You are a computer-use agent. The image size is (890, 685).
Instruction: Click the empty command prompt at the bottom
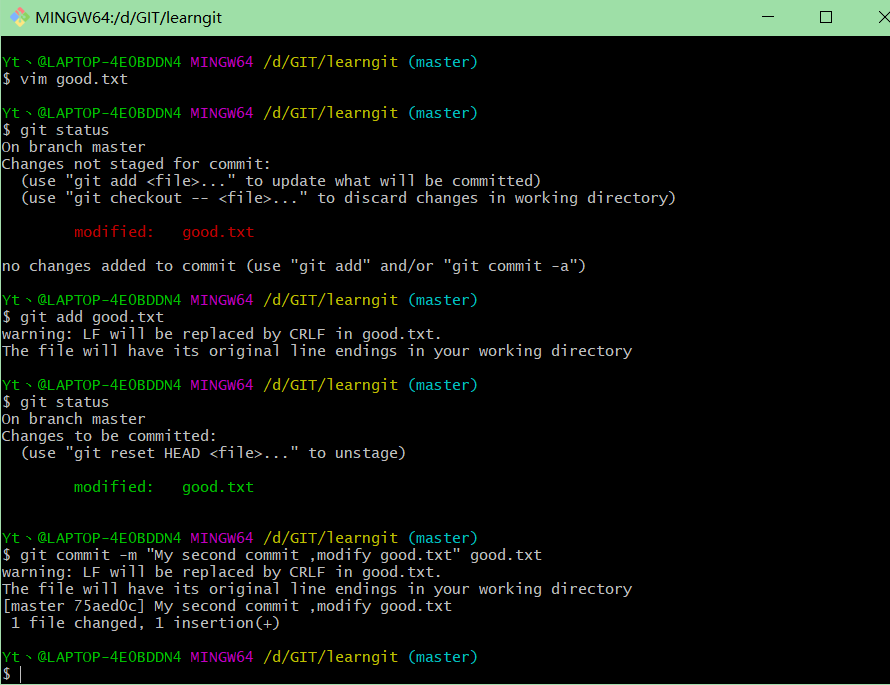tap(11, 674)
